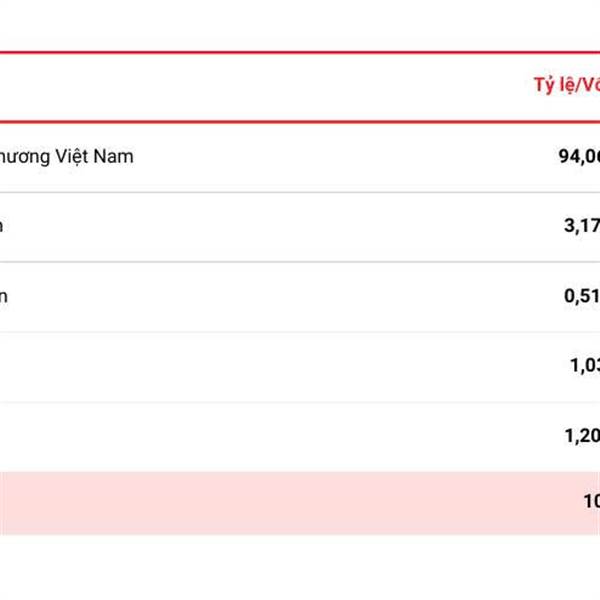Select the 1,03 ratio cell
This screenshot has width=600, height=600.
tap(585, 365)
